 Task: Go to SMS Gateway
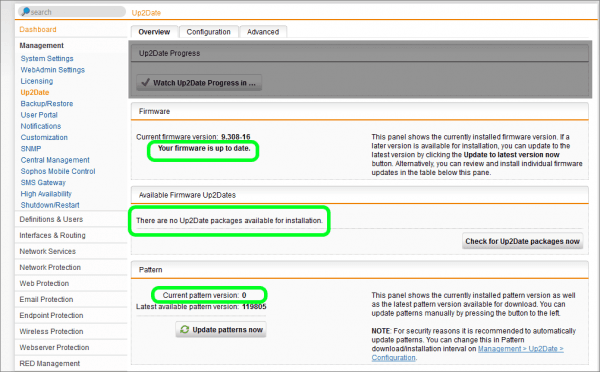tap(43, 183)
